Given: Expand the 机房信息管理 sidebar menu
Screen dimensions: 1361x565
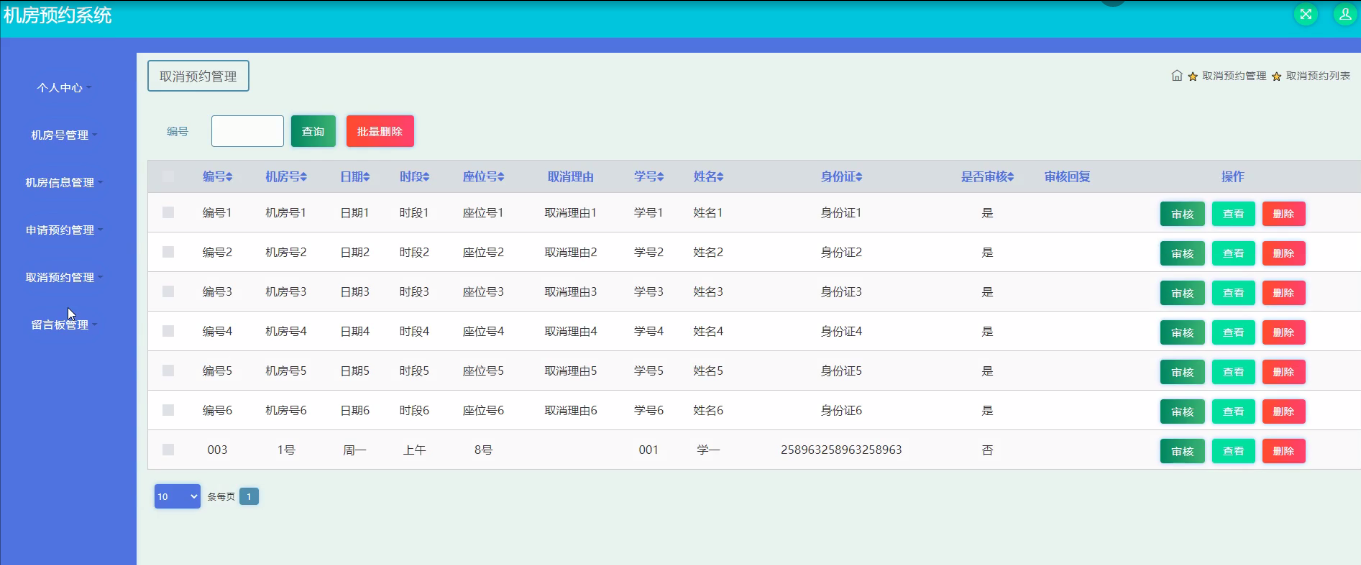Looking at the screenshot, I should pos(64,183).
